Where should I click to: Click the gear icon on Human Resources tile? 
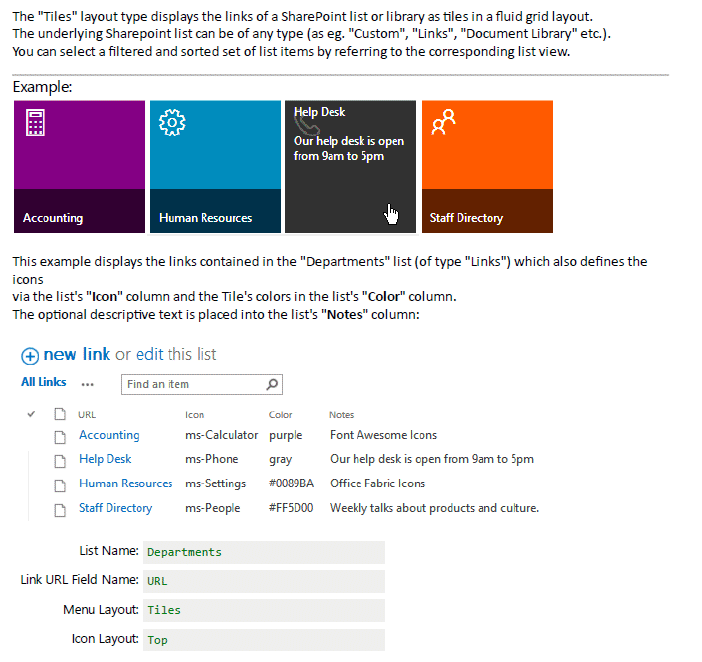[x=173, y=123]
